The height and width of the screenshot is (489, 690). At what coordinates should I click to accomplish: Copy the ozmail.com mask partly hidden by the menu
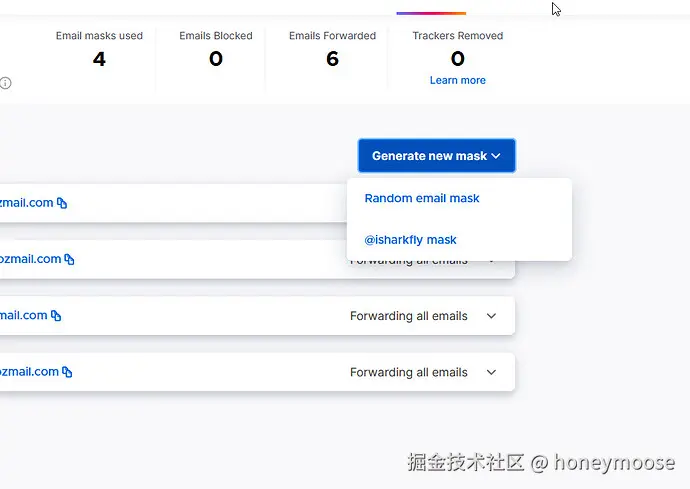click(x=70, y=259)
